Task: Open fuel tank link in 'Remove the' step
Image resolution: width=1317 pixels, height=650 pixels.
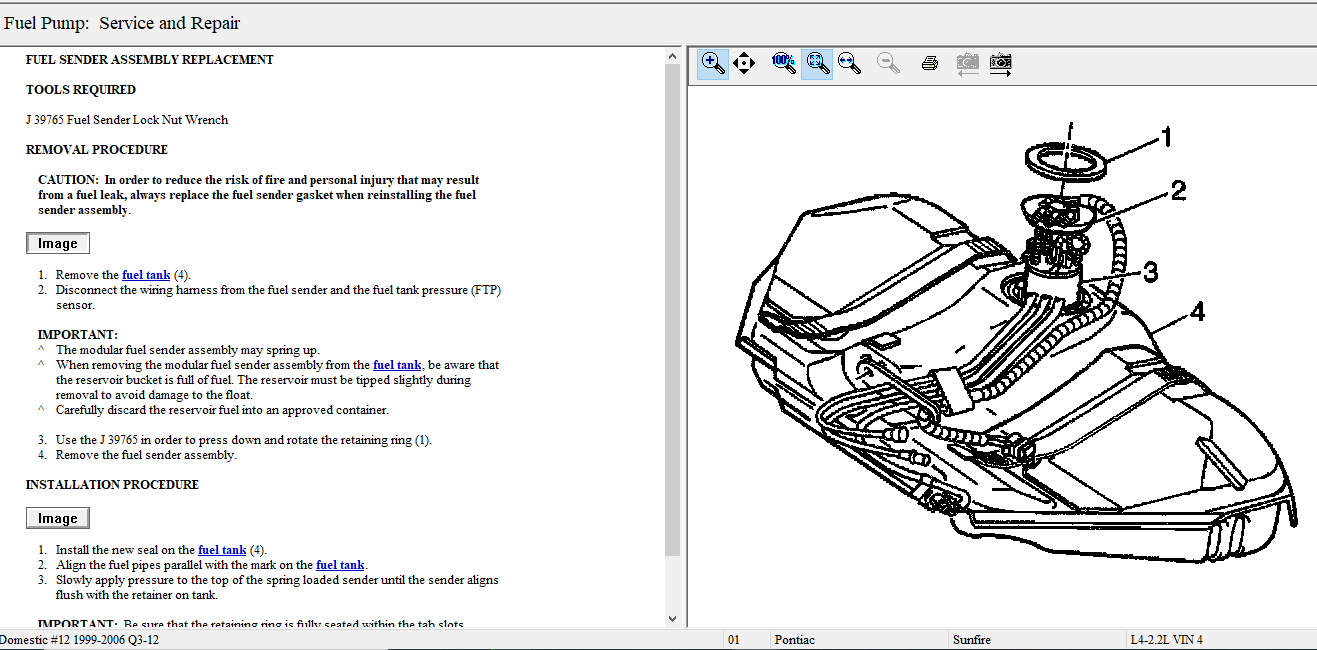Action: (x=146, y=275)
